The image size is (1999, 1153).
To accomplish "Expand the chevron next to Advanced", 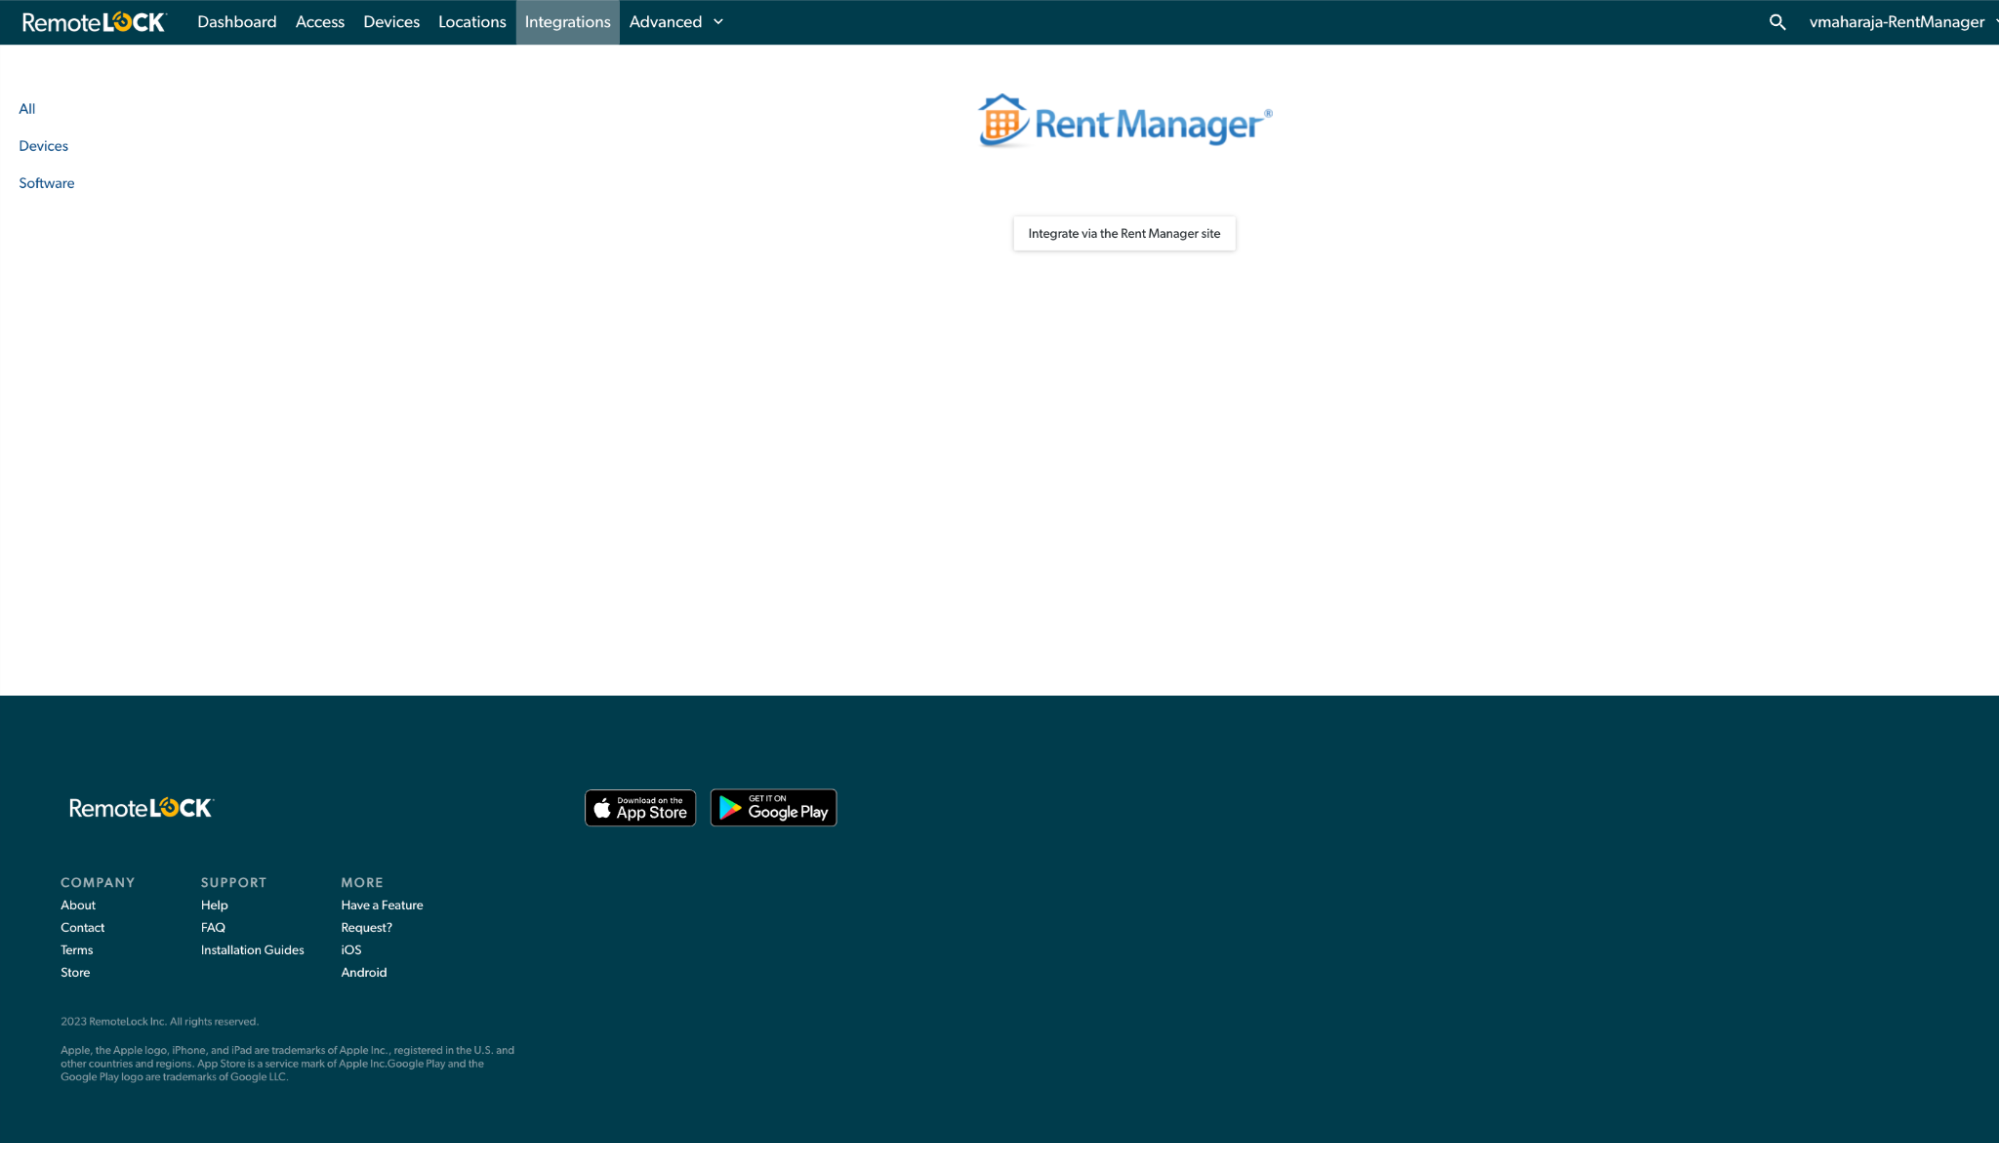I will click(x=717, y=21).
